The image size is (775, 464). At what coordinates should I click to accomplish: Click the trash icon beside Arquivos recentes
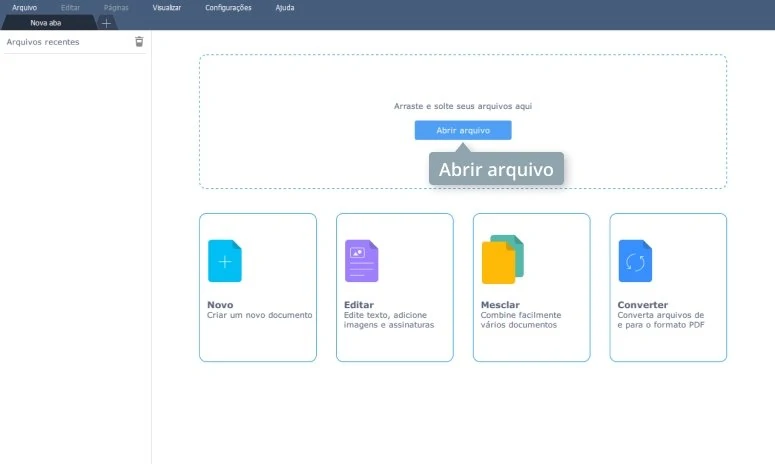(139, 42)
